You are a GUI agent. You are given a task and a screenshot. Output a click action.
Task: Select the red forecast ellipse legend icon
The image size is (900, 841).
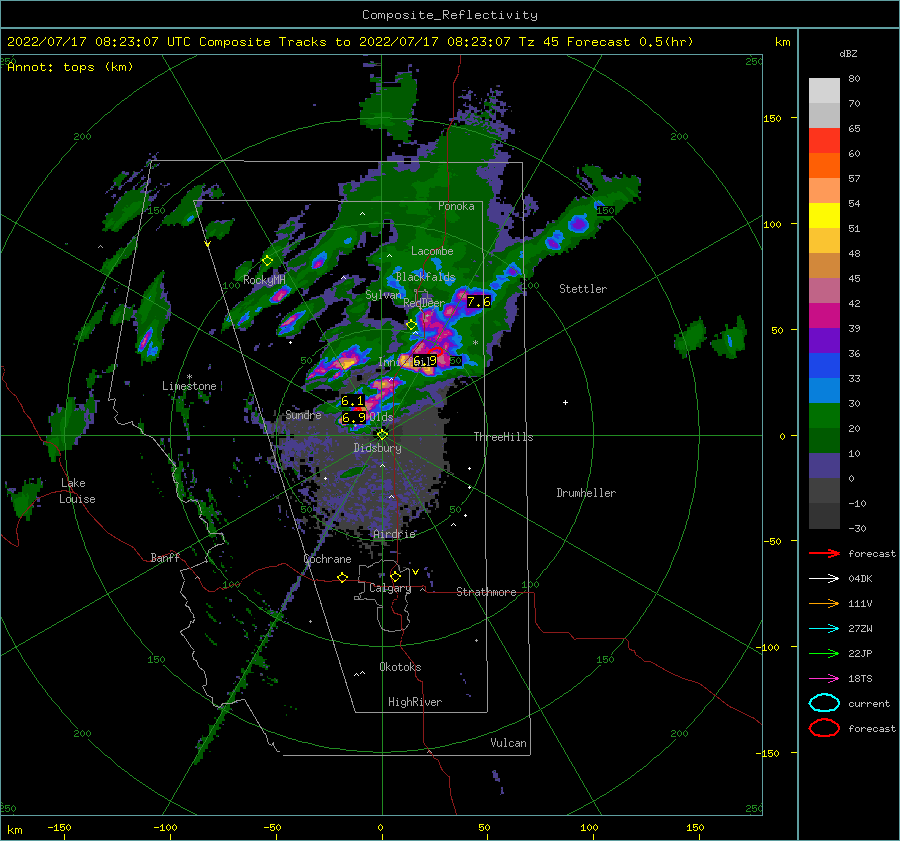click(x=824, y=728)
